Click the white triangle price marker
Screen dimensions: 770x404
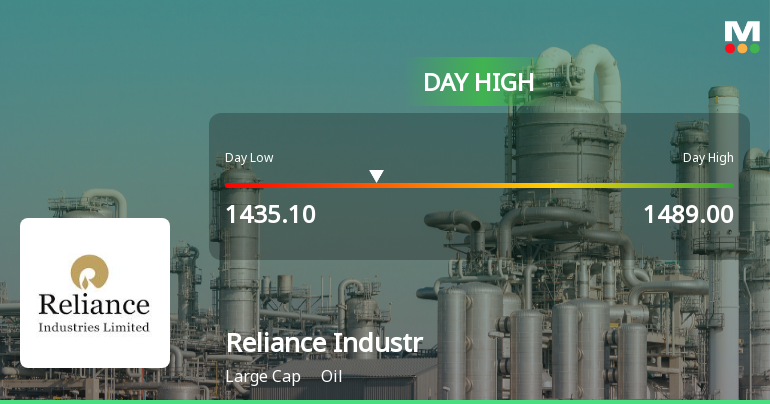point(376,176)
